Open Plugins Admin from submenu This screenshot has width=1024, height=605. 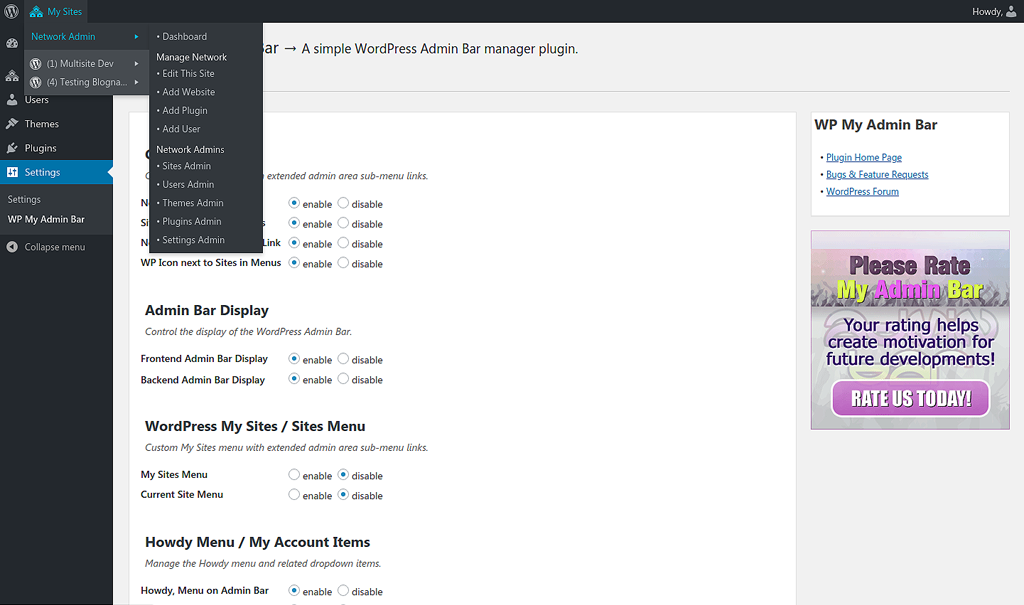191,221
